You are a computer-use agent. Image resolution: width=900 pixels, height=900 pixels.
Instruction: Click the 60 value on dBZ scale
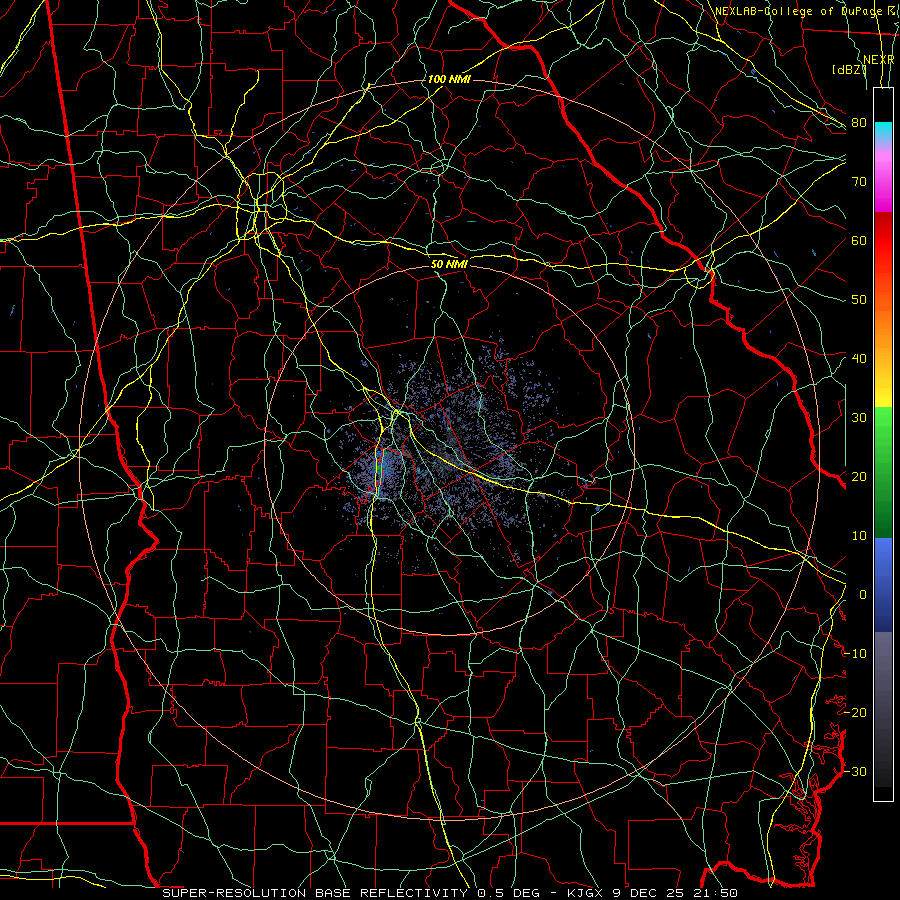(x=859, y=241)
